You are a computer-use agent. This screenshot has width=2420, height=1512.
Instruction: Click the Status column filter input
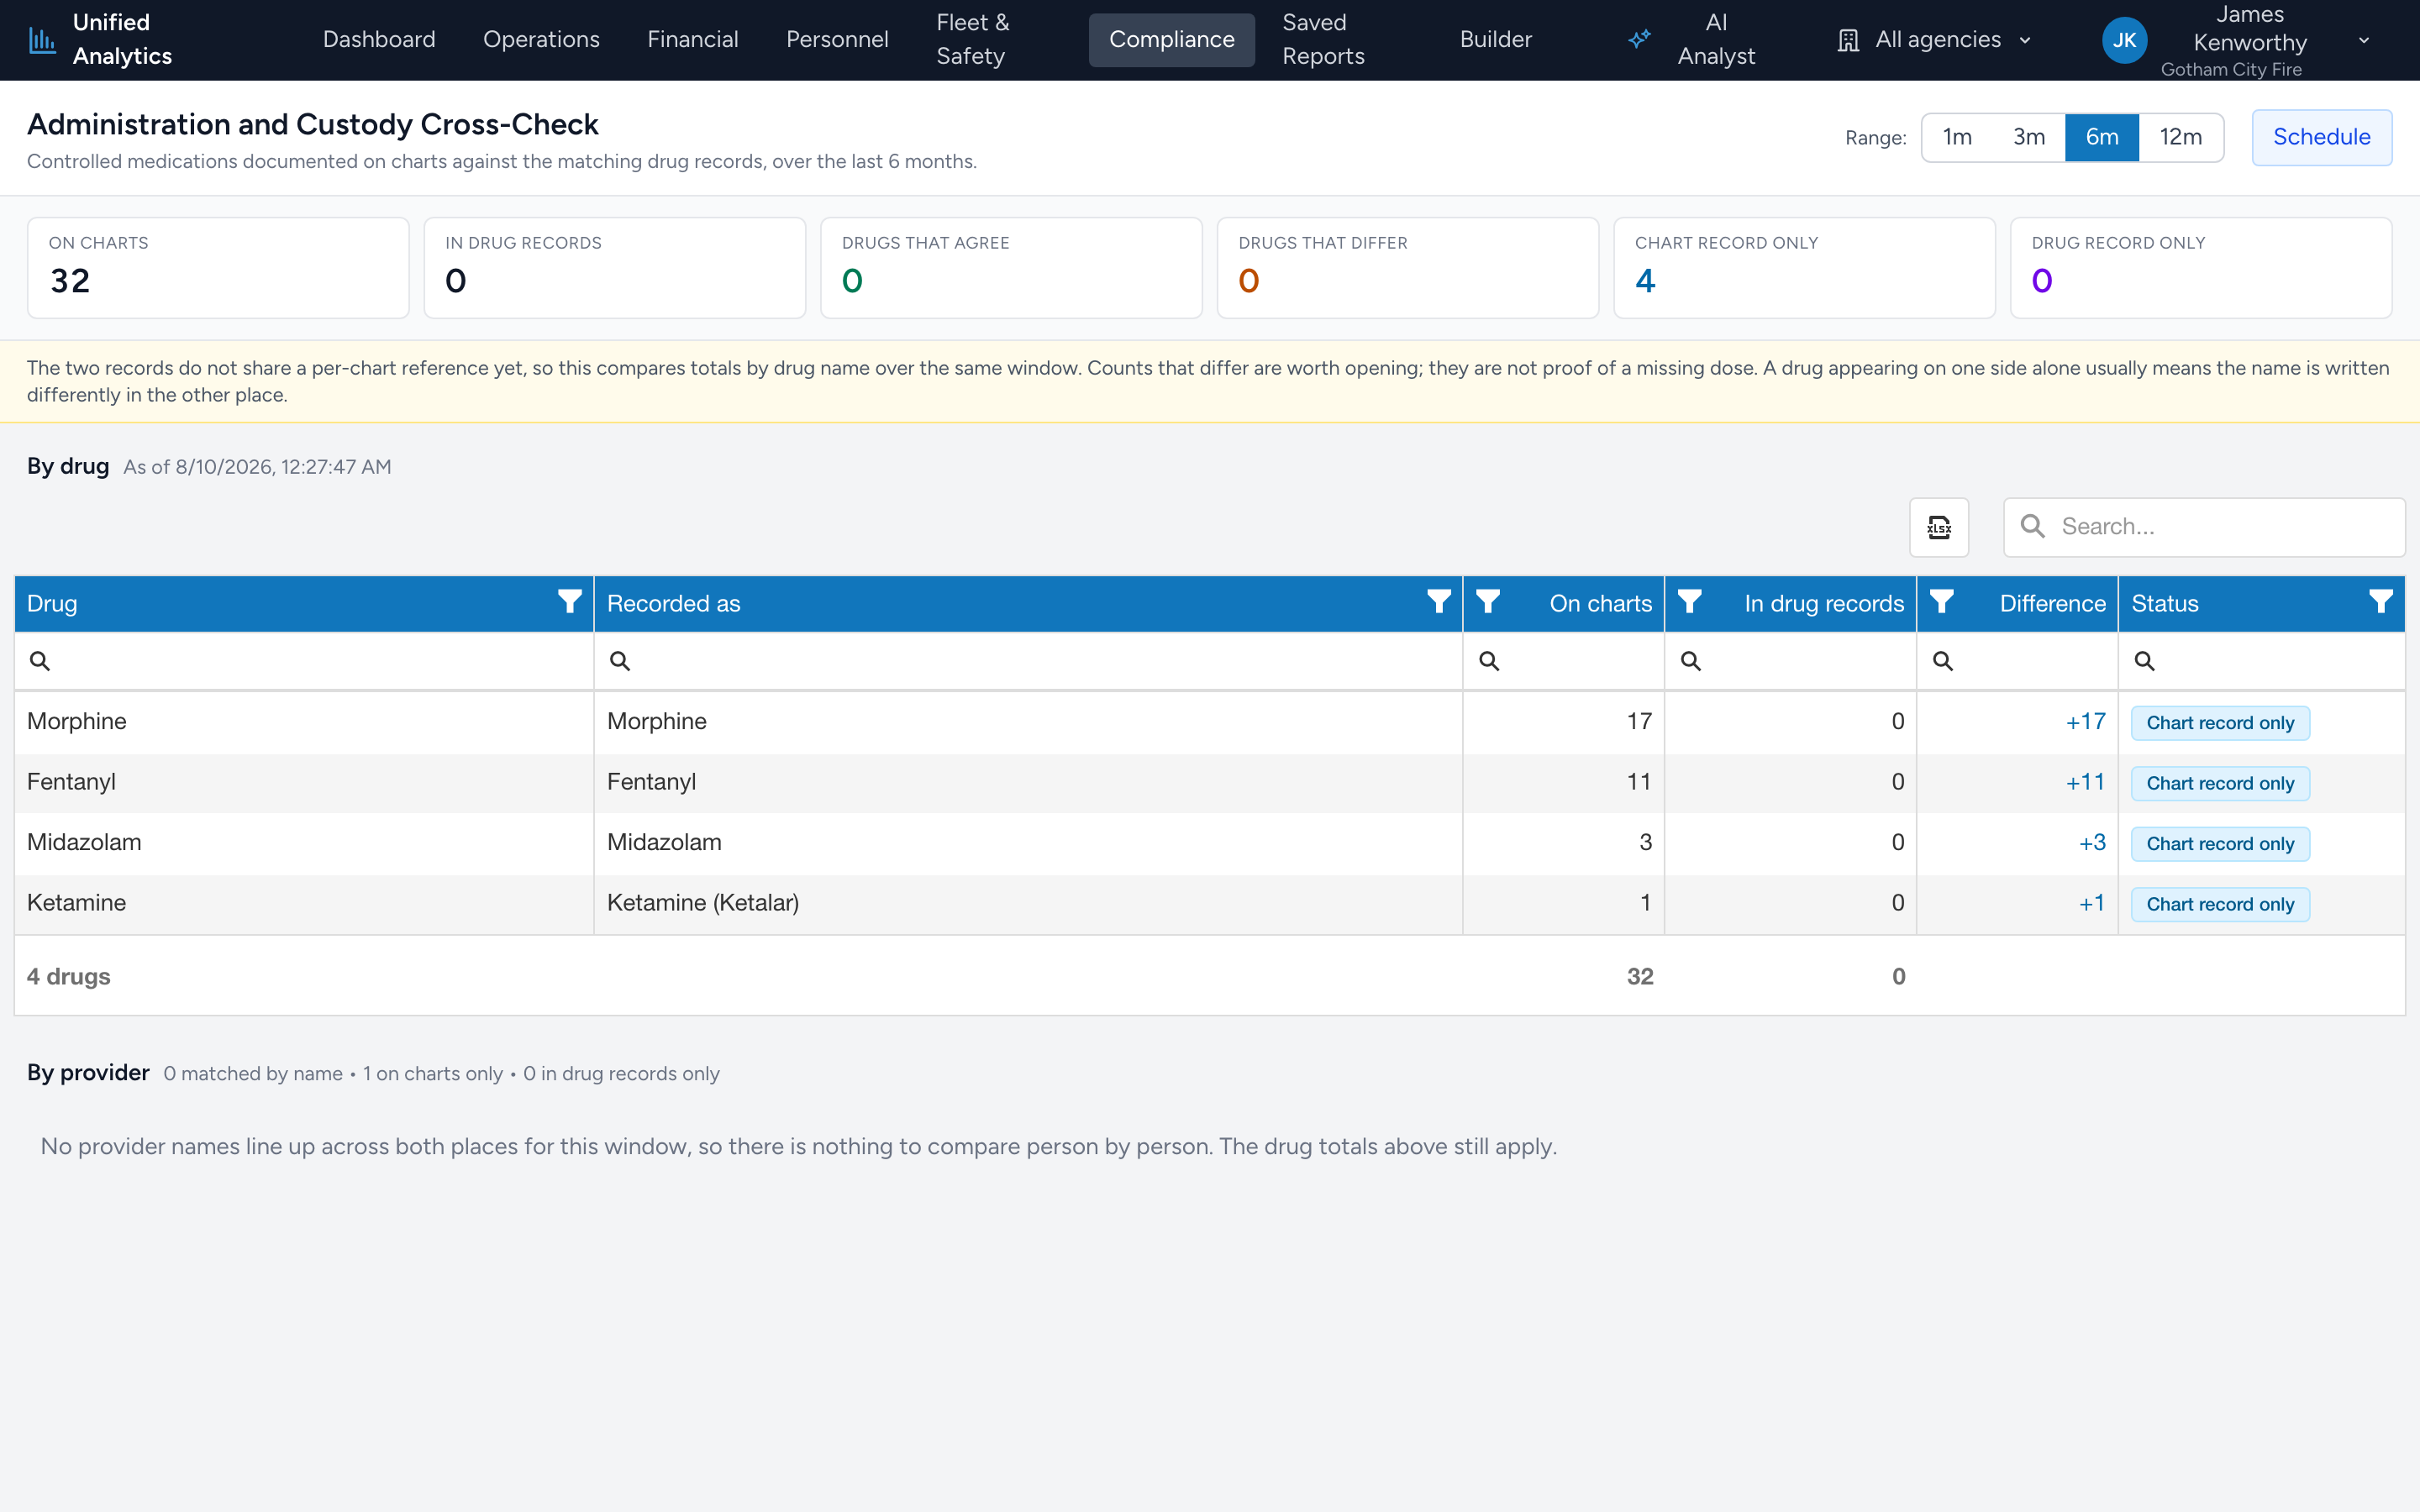(x=2262, y=661)
